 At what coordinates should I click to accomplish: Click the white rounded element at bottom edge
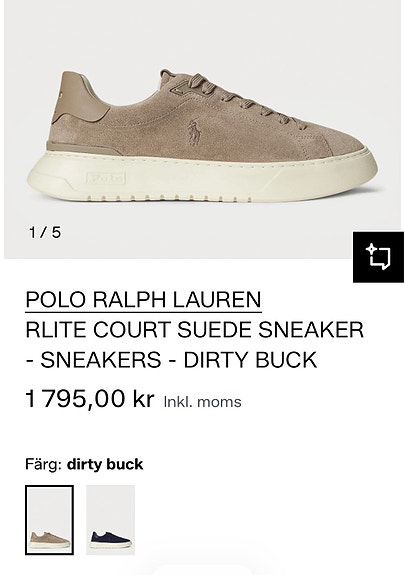pyautogui.click(x=202, y=571)
